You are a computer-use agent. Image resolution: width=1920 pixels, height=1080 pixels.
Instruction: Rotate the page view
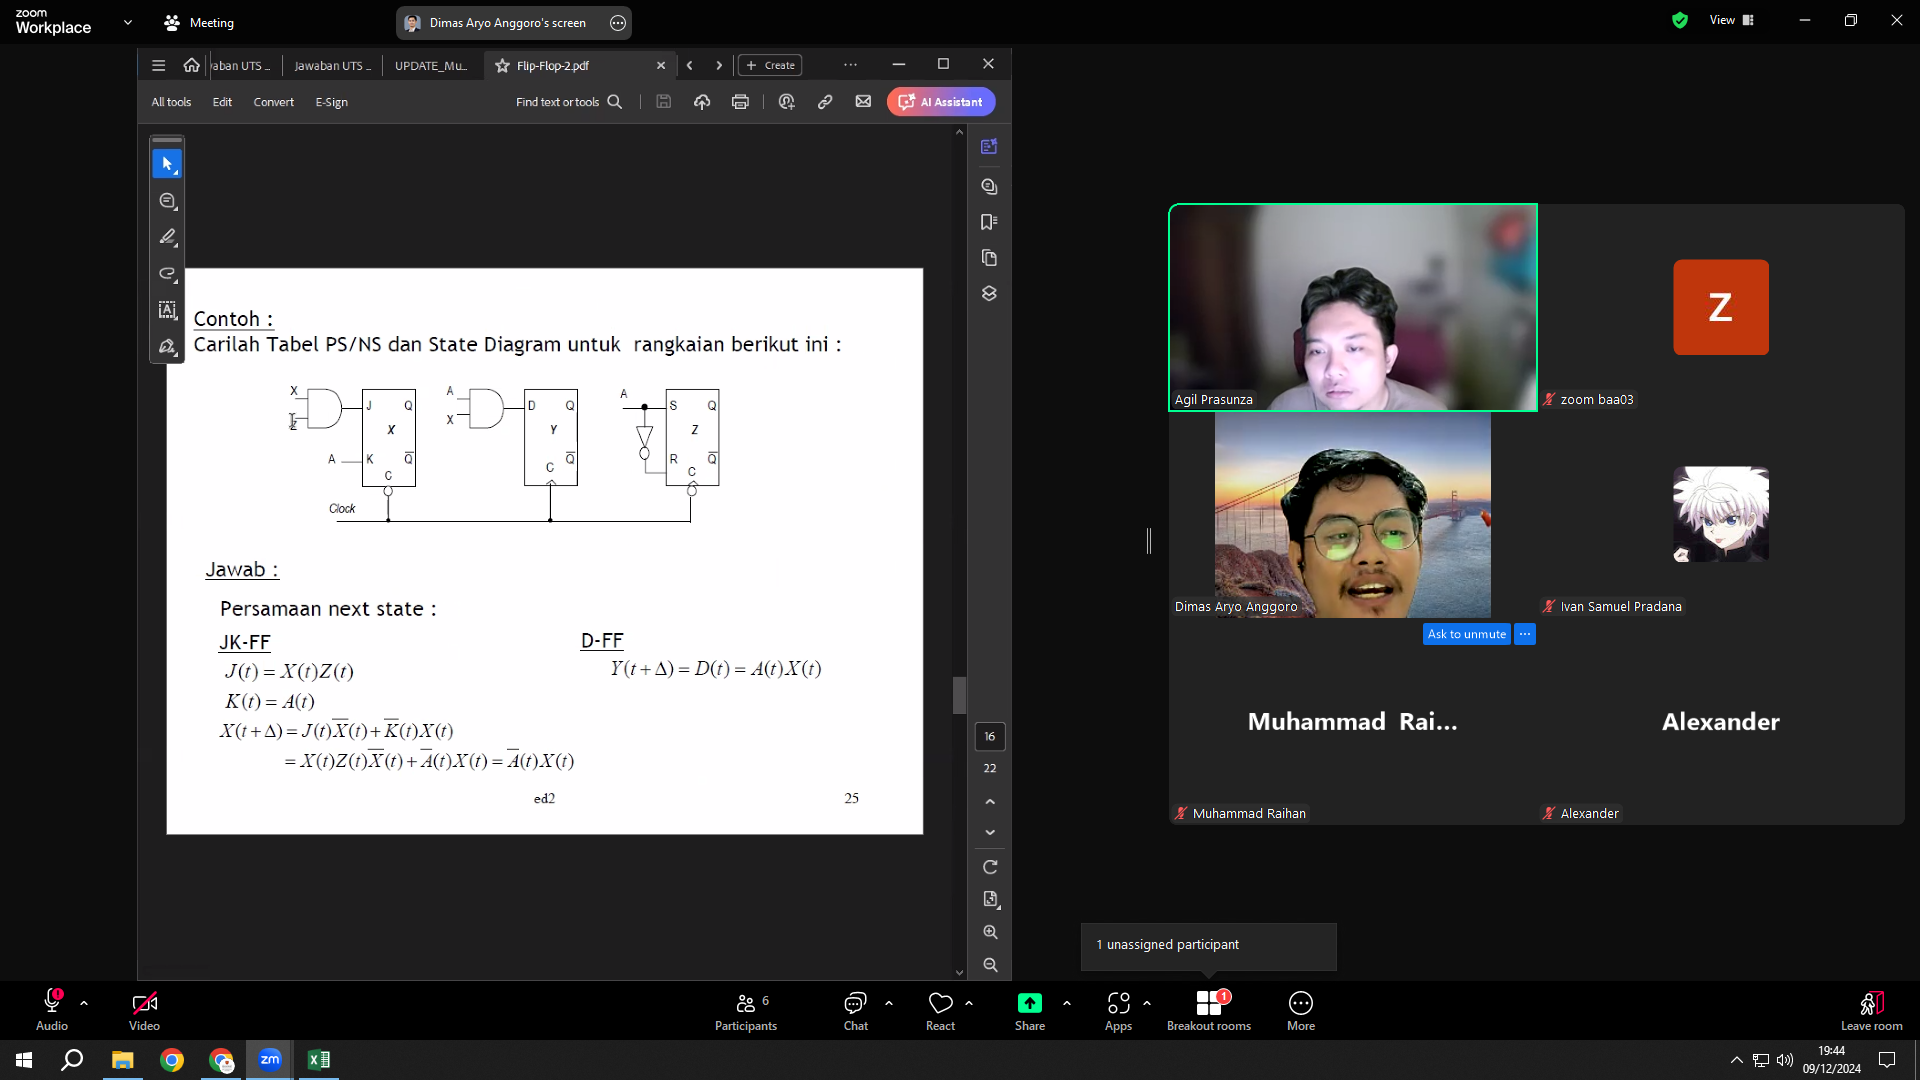990,867
